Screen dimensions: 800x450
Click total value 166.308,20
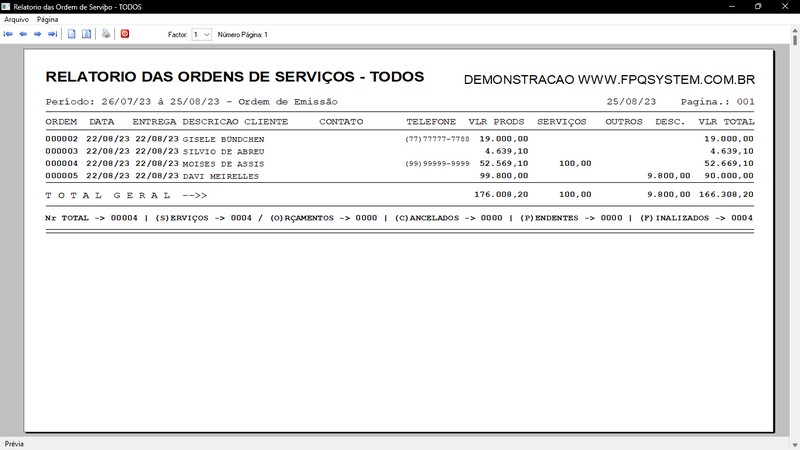(727, 194)
